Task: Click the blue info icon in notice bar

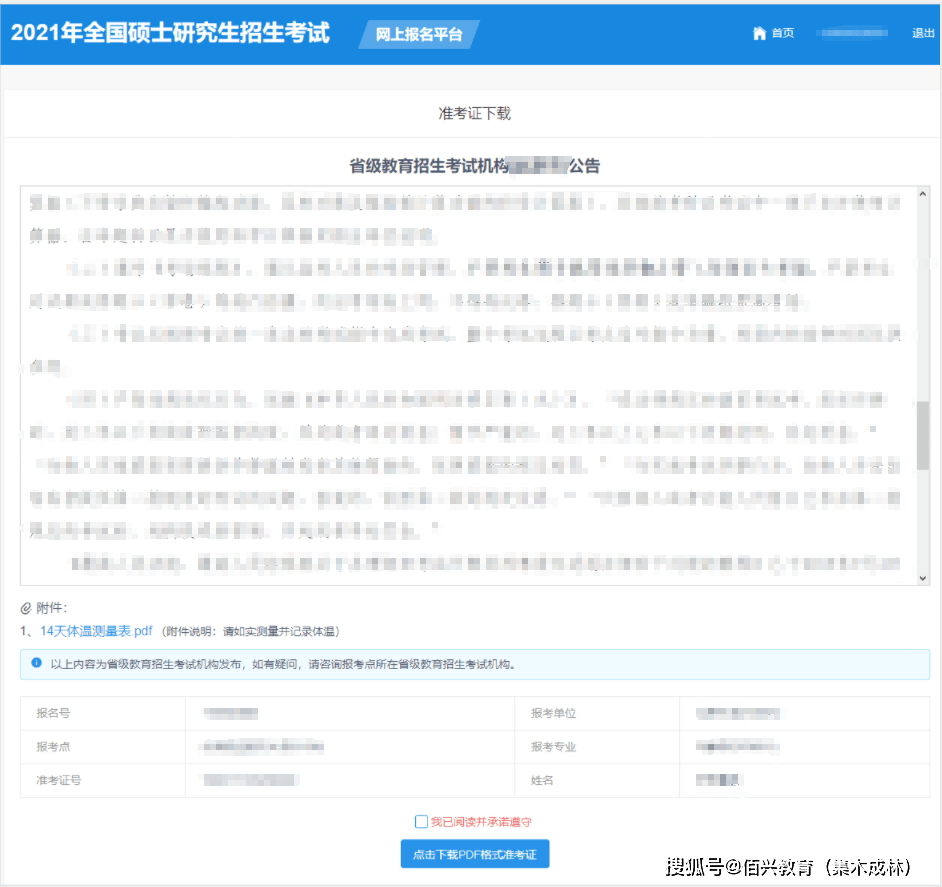Action: click(36, 663)
